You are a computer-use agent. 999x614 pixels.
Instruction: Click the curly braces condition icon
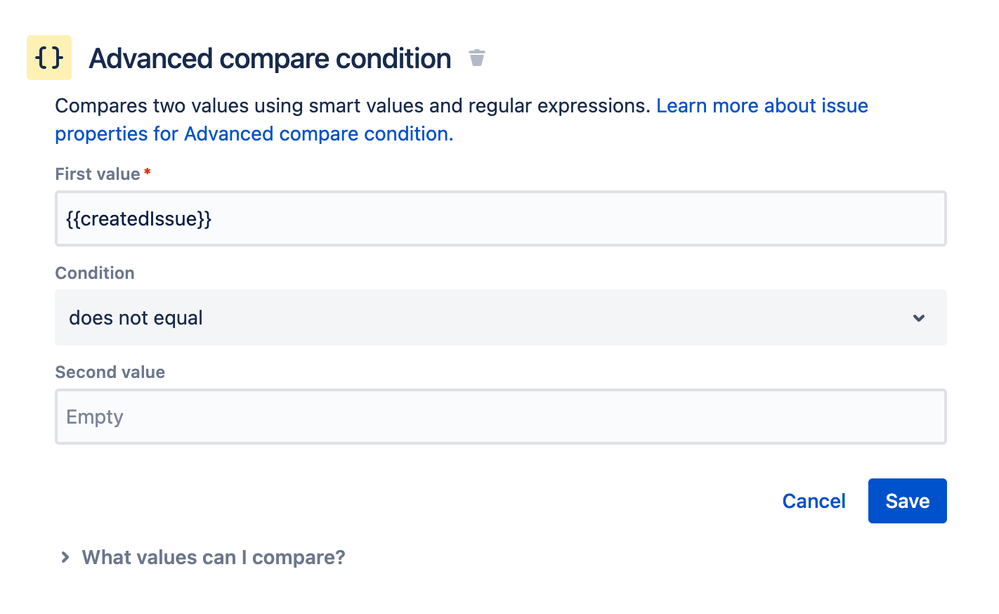49,59
